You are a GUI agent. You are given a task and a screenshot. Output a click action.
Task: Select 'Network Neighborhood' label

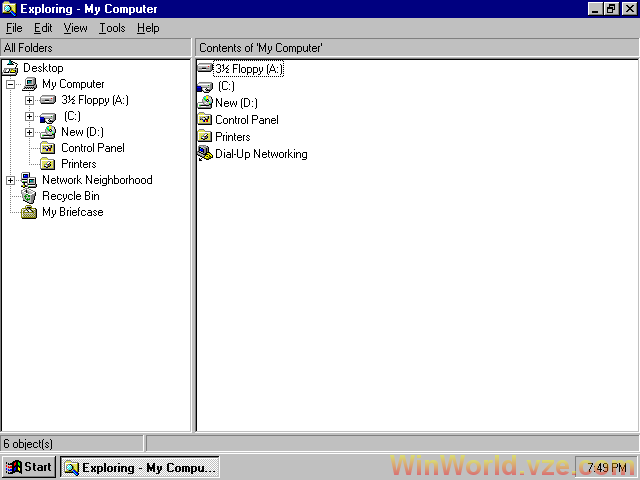pyautogui.click(x=97, y=180)
